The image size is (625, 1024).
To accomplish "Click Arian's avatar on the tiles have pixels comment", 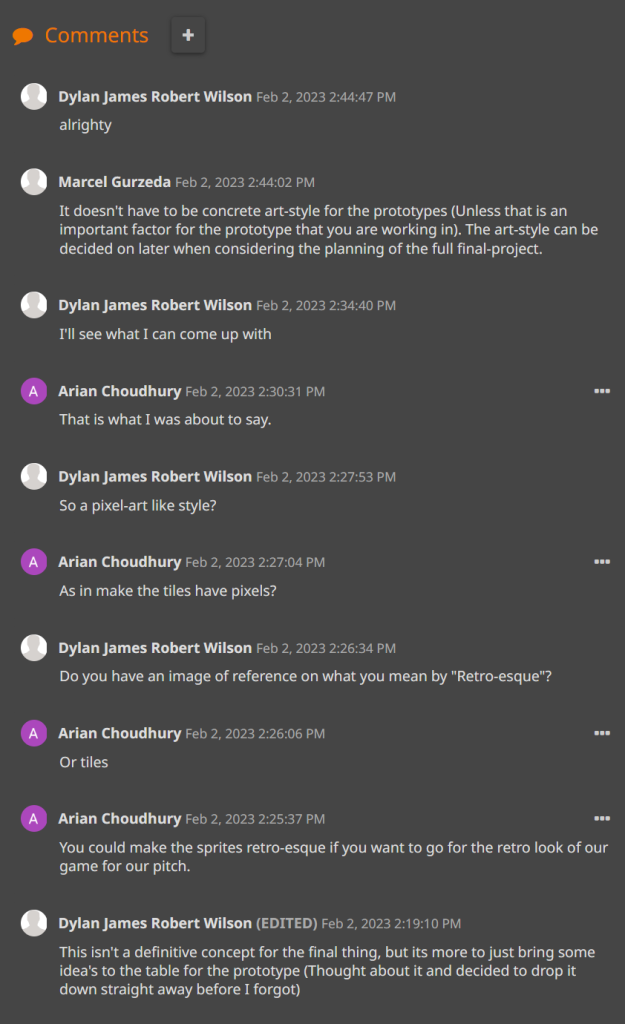I will pos(34,562).
